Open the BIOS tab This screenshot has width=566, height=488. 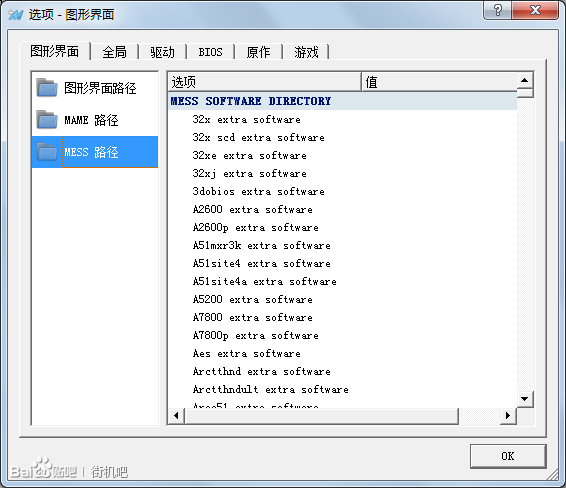point(210,52)
